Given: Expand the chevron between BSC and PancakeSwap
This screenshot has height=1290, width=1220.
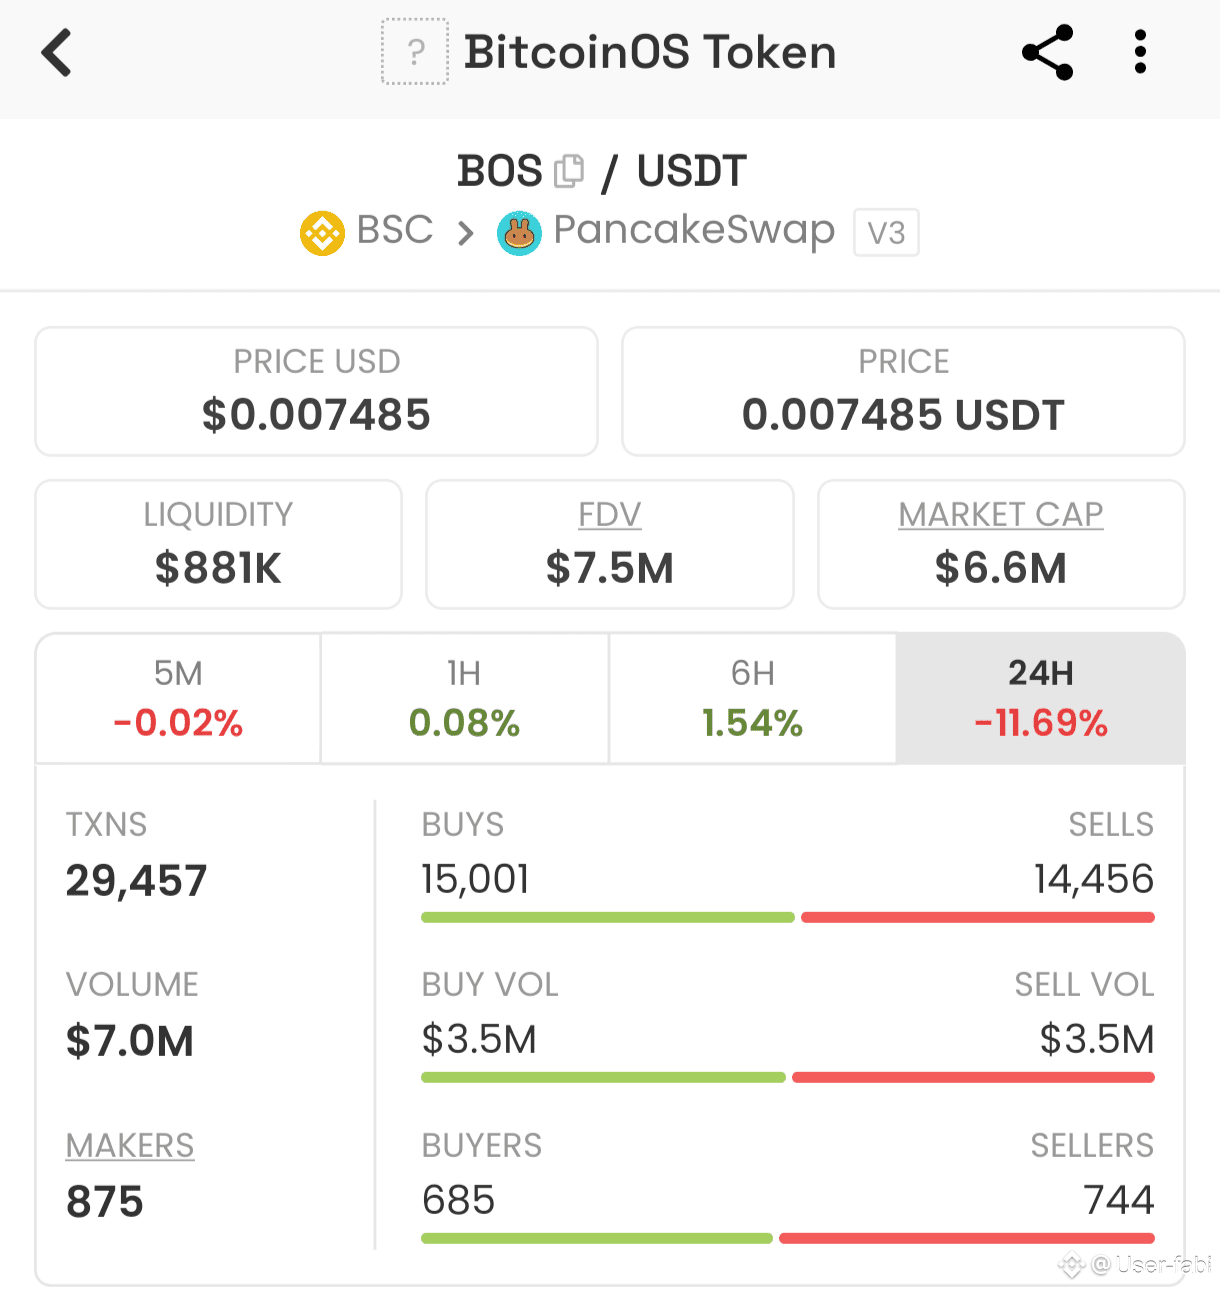Looking at the screenshot, I should click(x=465, y=234).
